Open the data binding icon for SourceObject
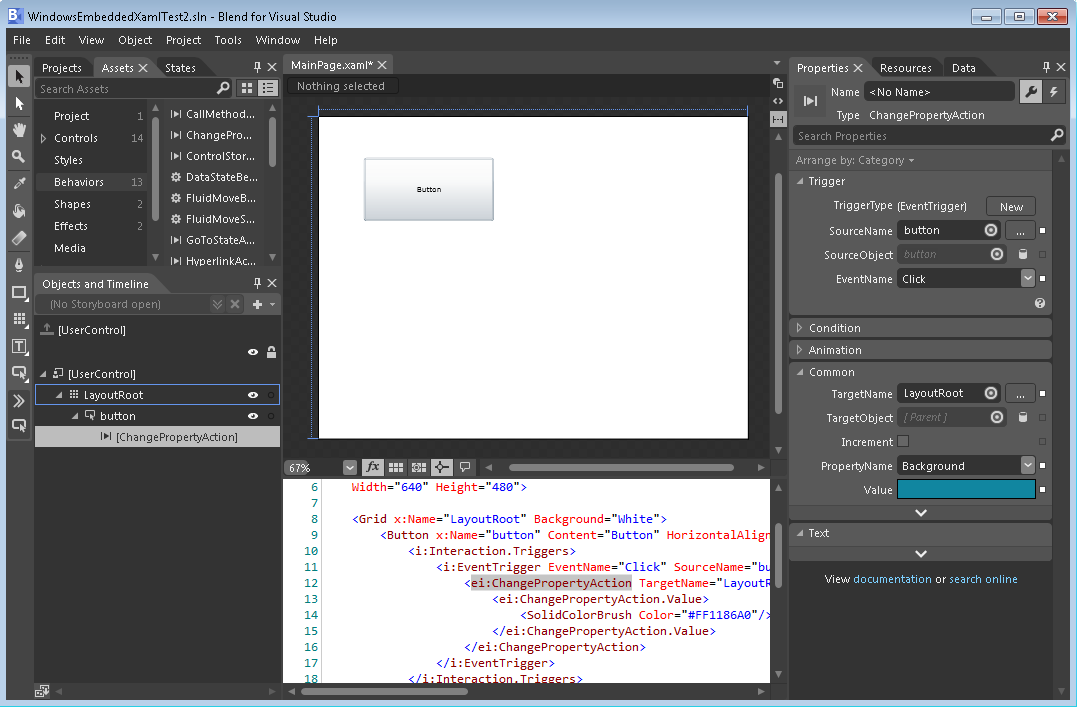The image size is (1077, 707). pyautogui.click(x=1023, y=254)
